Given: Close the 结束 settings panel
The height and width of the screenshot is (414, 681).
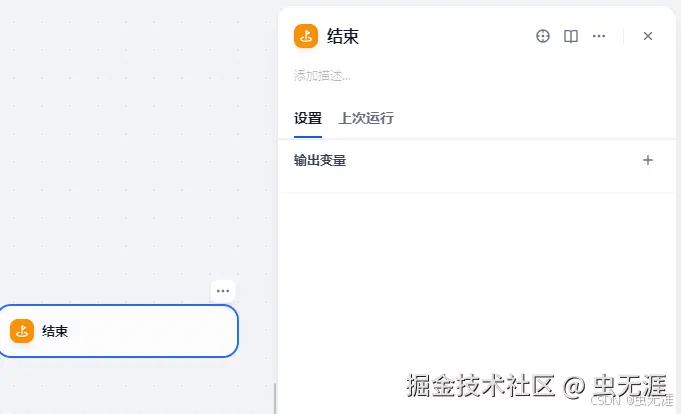Looking at the screenshot, I should (x=648, y=36).
